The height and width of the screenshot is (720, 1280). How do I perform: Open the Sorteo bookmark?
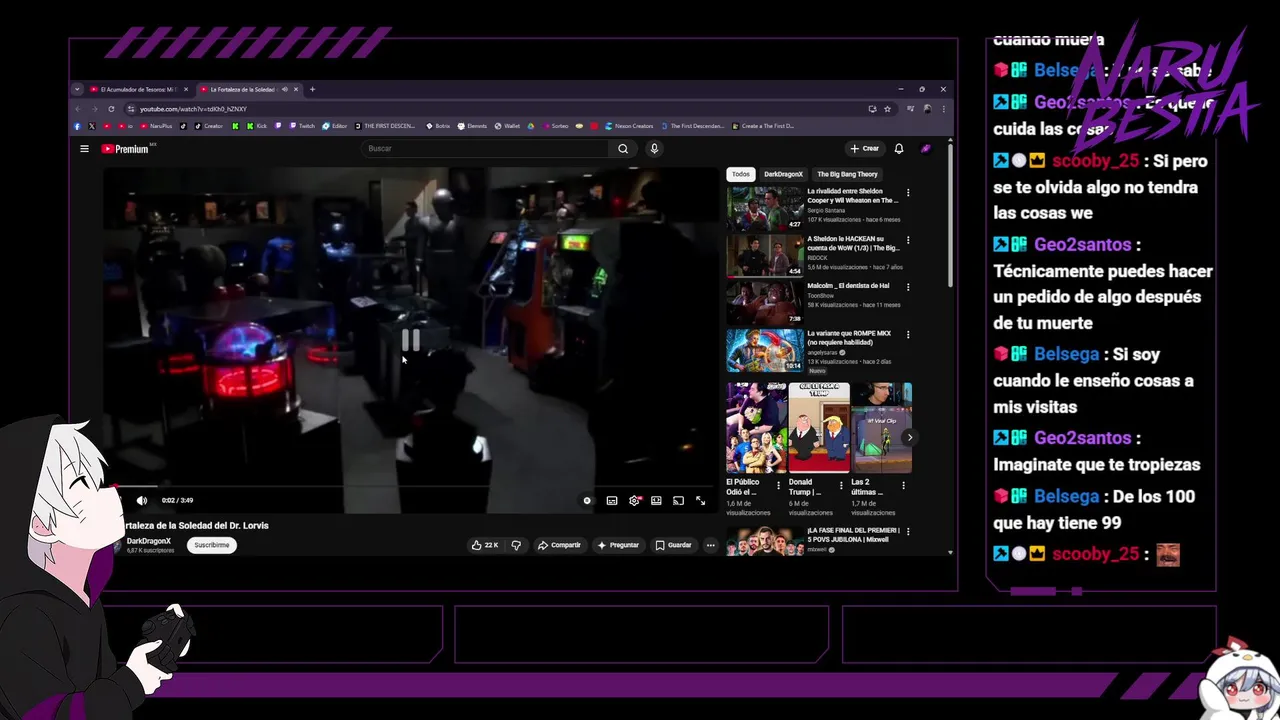point(557,126)
